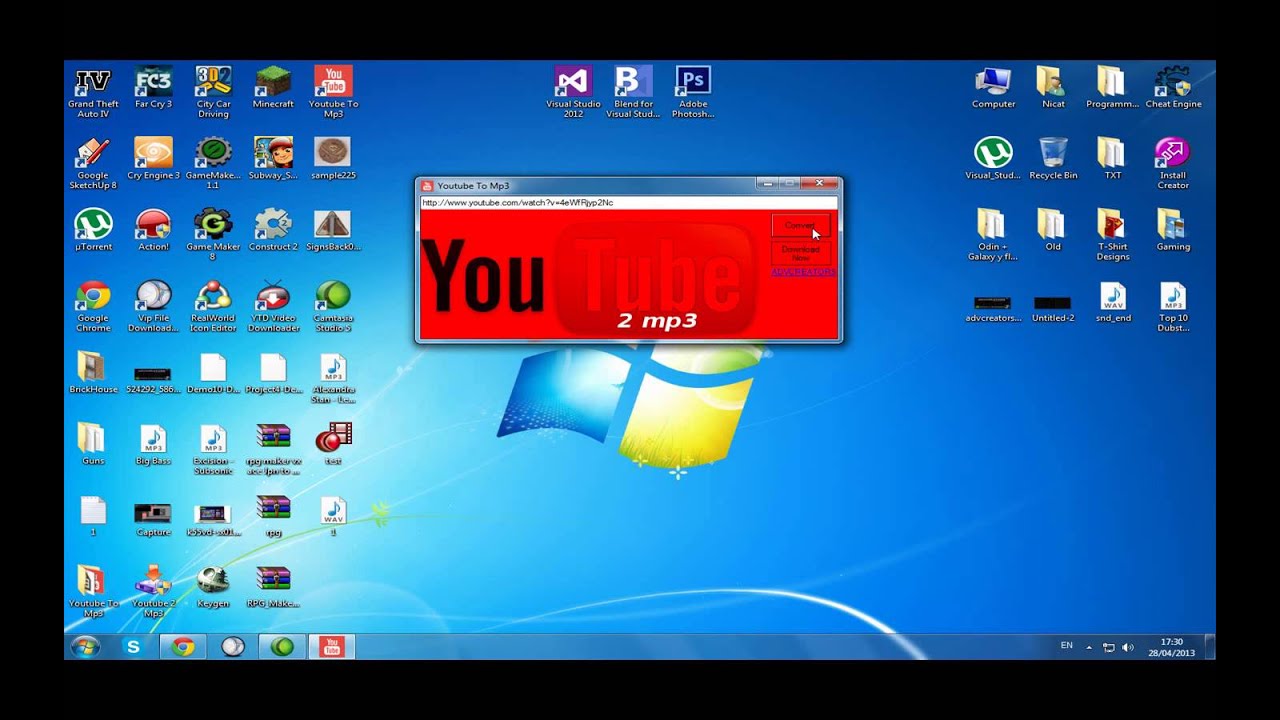
Task: Launch Far Cry 3 from the desktop
Action: click(x=153, y=88)
